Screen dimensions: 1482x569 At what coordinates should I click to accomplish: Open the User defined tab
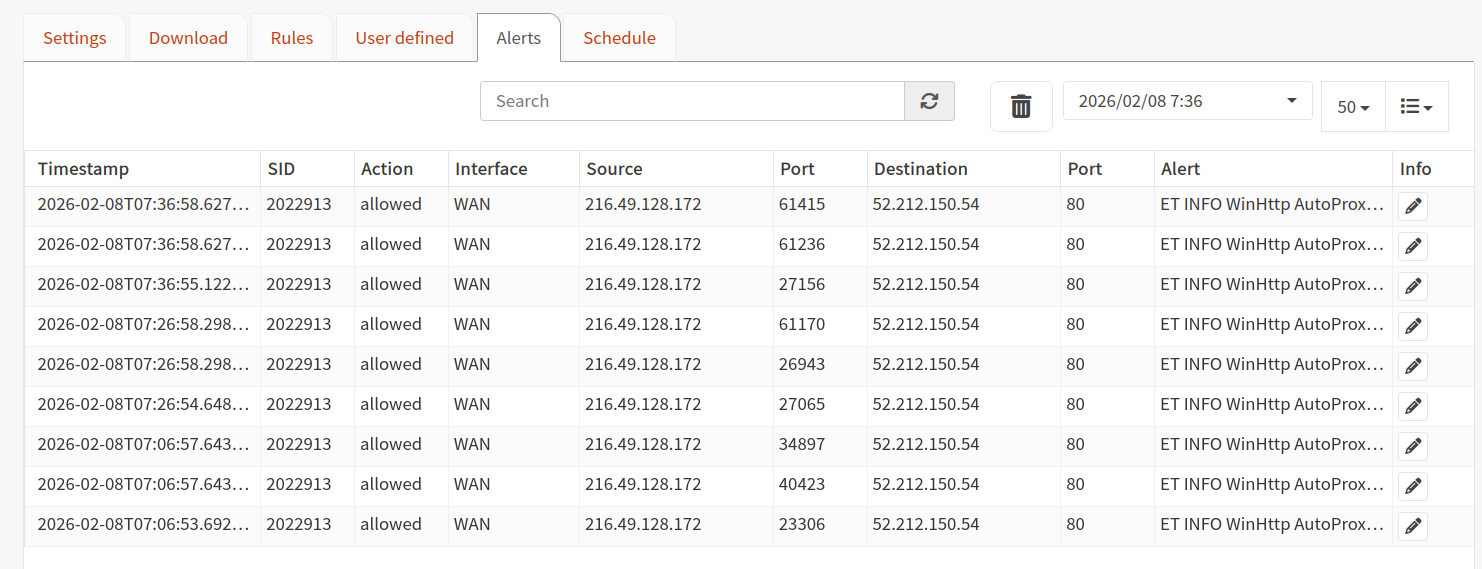[404, 38]
